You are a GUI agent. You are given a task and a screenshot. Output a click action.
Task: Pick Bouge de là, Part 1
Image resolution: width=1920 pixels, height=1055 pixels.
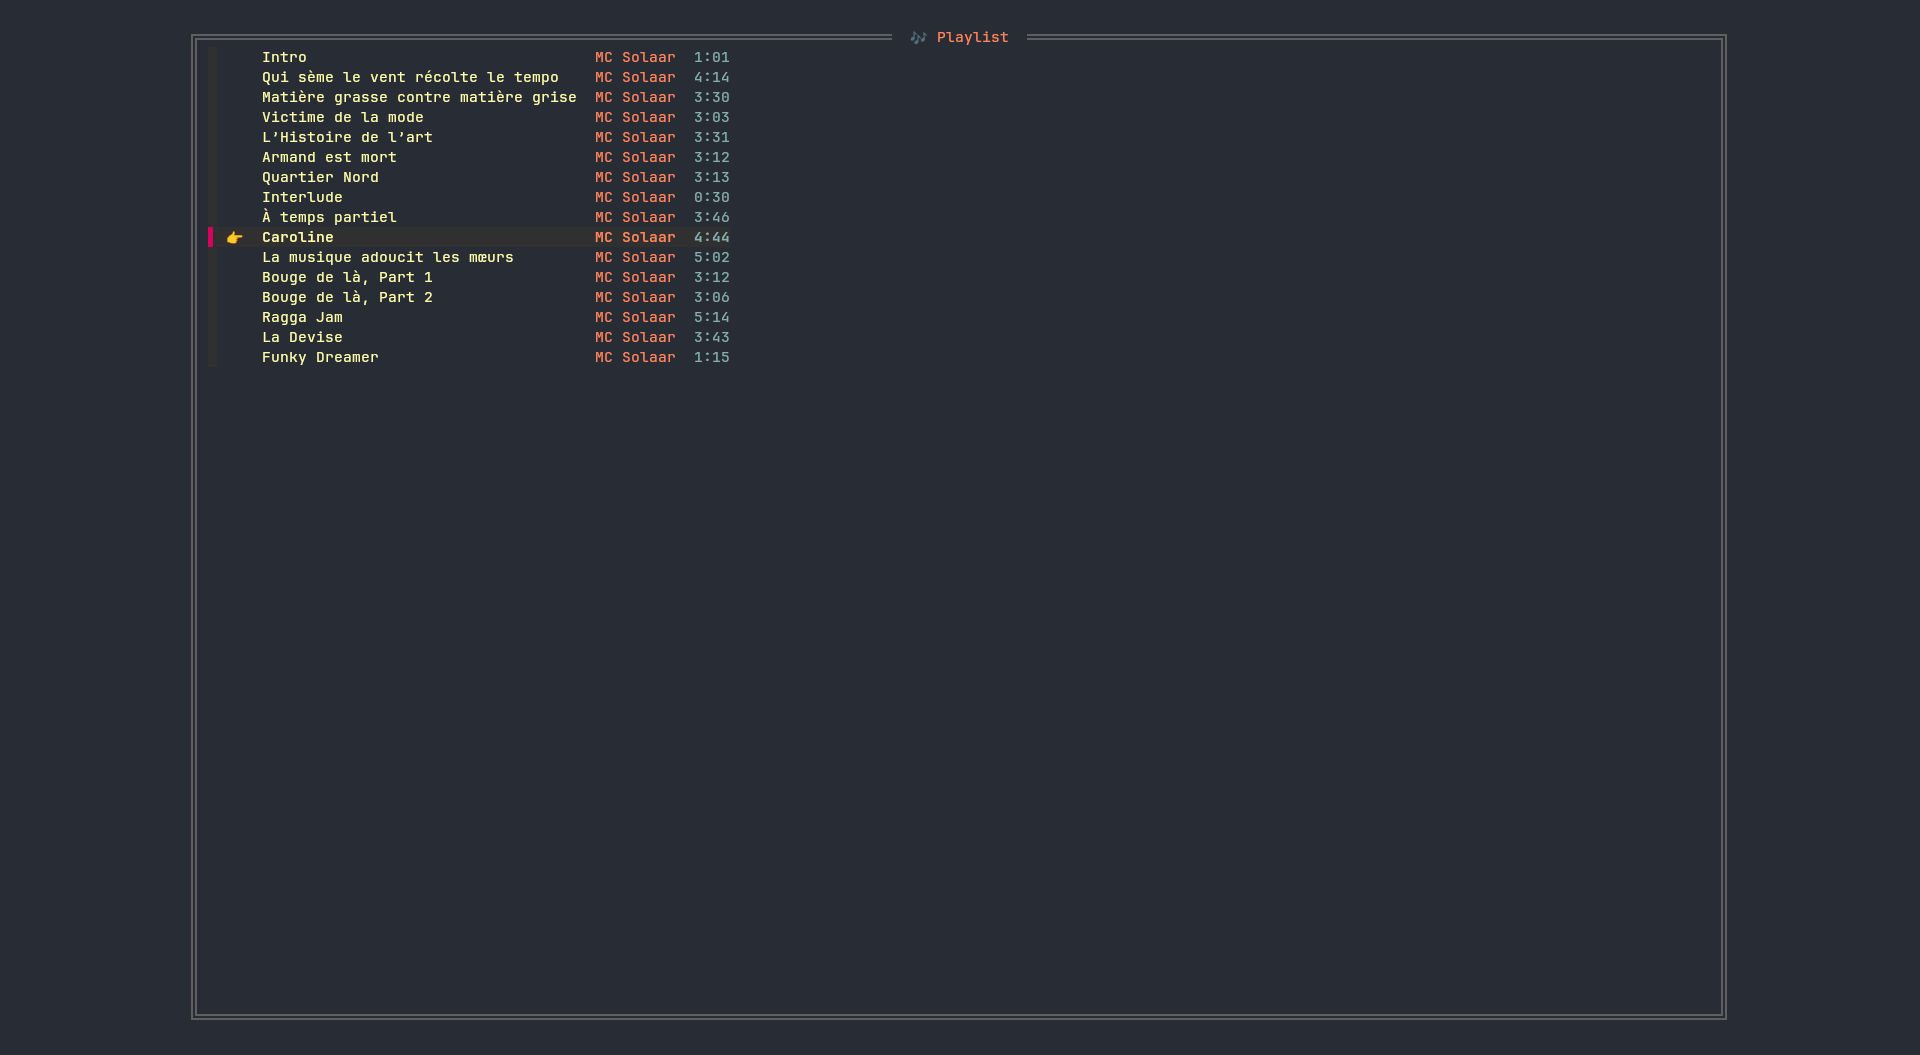347,278
